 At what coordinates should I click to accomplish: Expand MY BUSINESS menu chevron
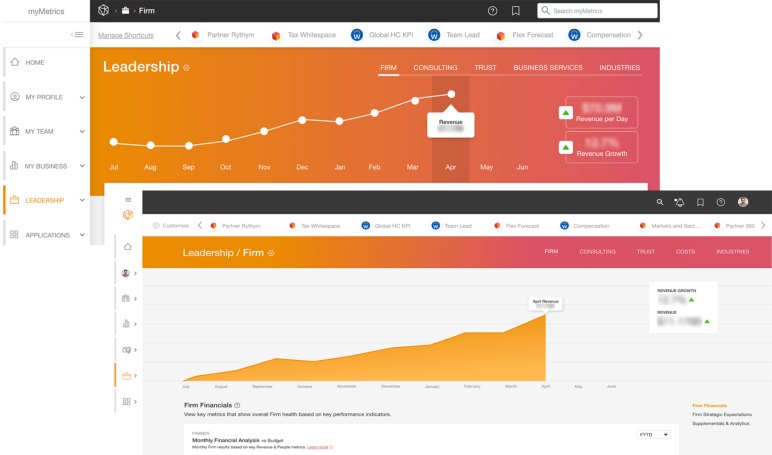[x=82, y=166]
